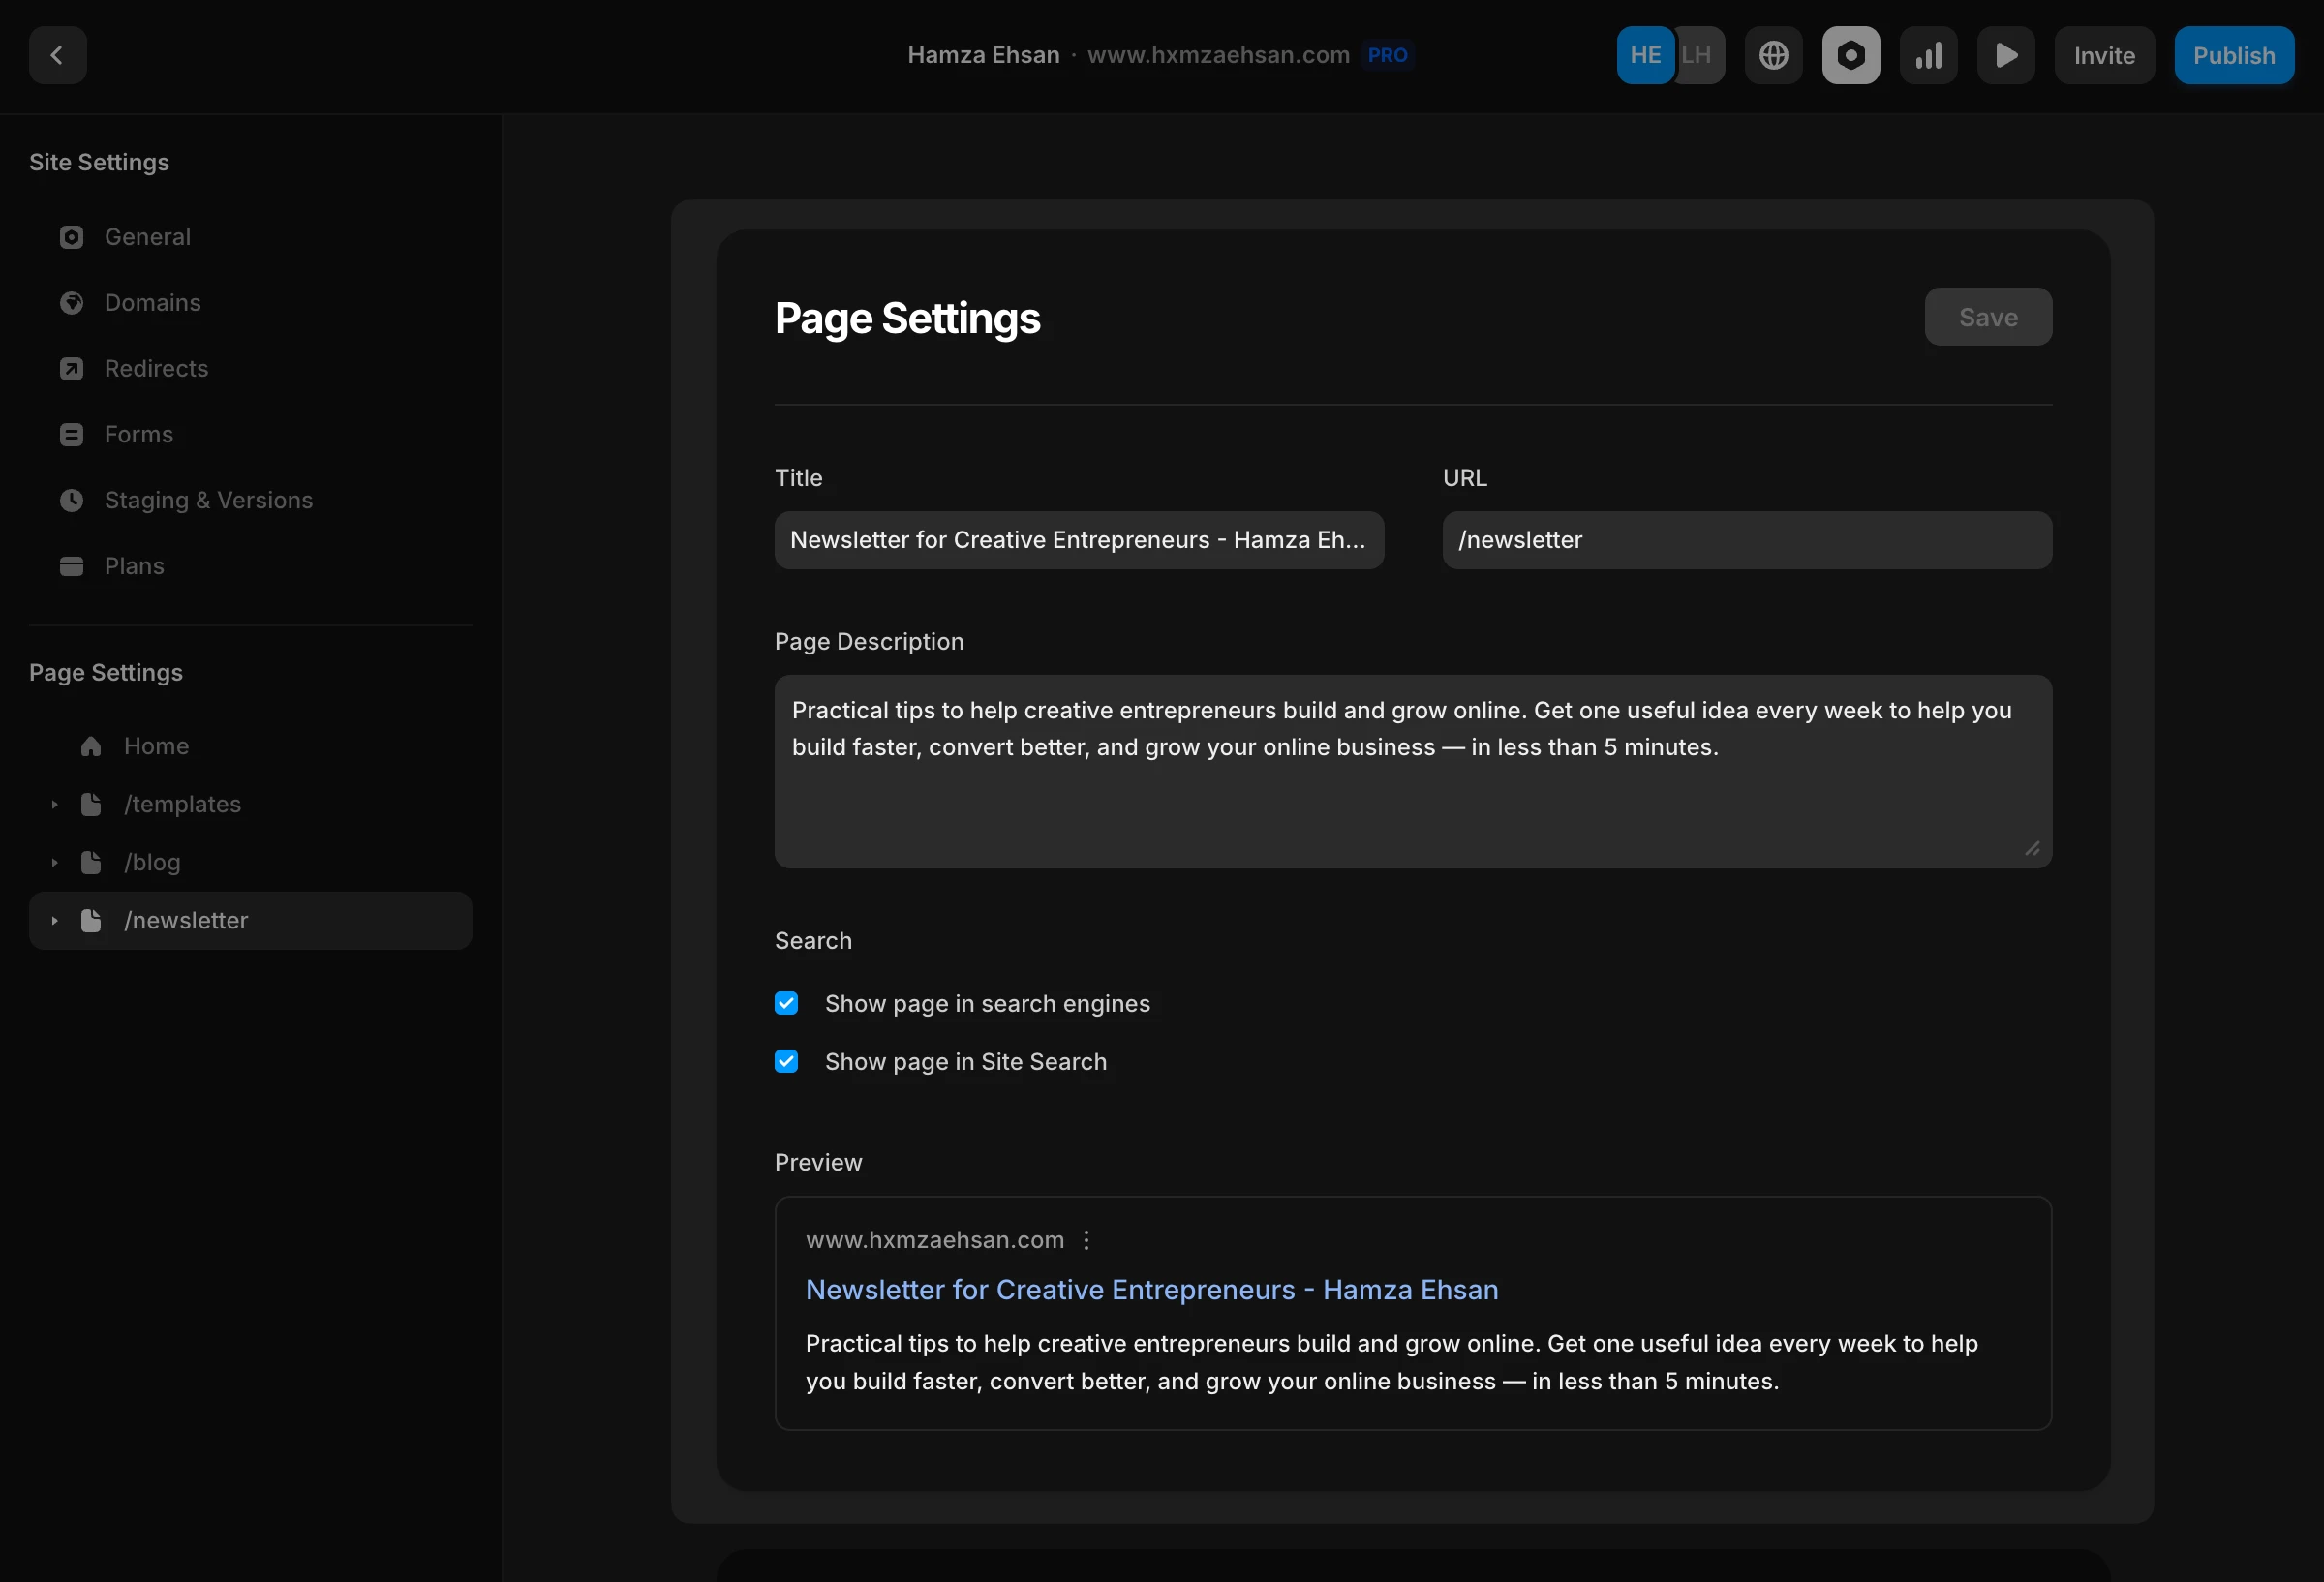Click the back arrow at top left
This screenshot has height=1582, width=2324.
click(x=57, y=55)
